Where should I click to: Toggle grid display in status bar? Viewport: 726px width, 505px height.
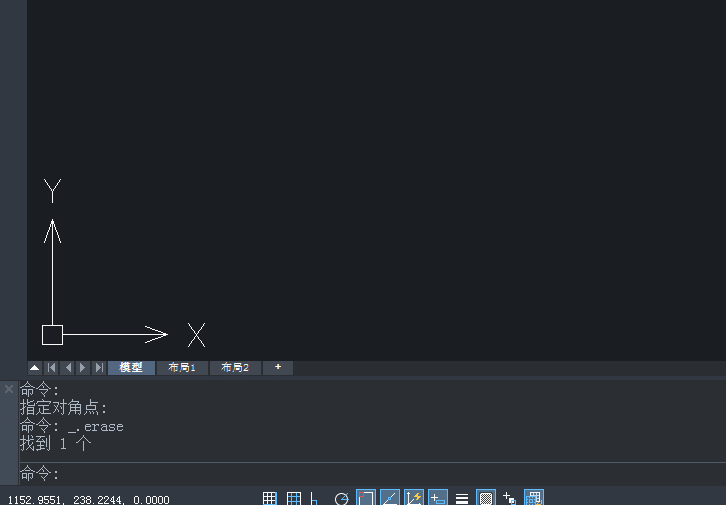(294, 498)
